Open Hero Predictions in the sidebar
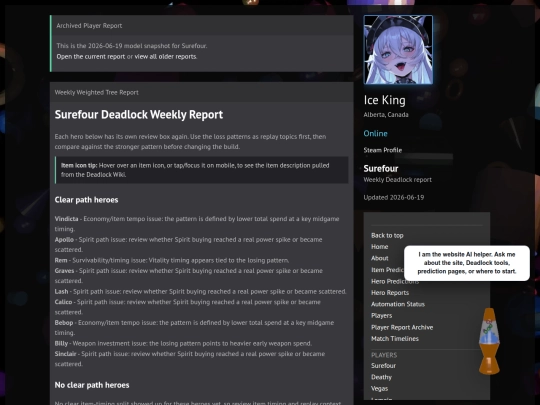 [395, 281]
